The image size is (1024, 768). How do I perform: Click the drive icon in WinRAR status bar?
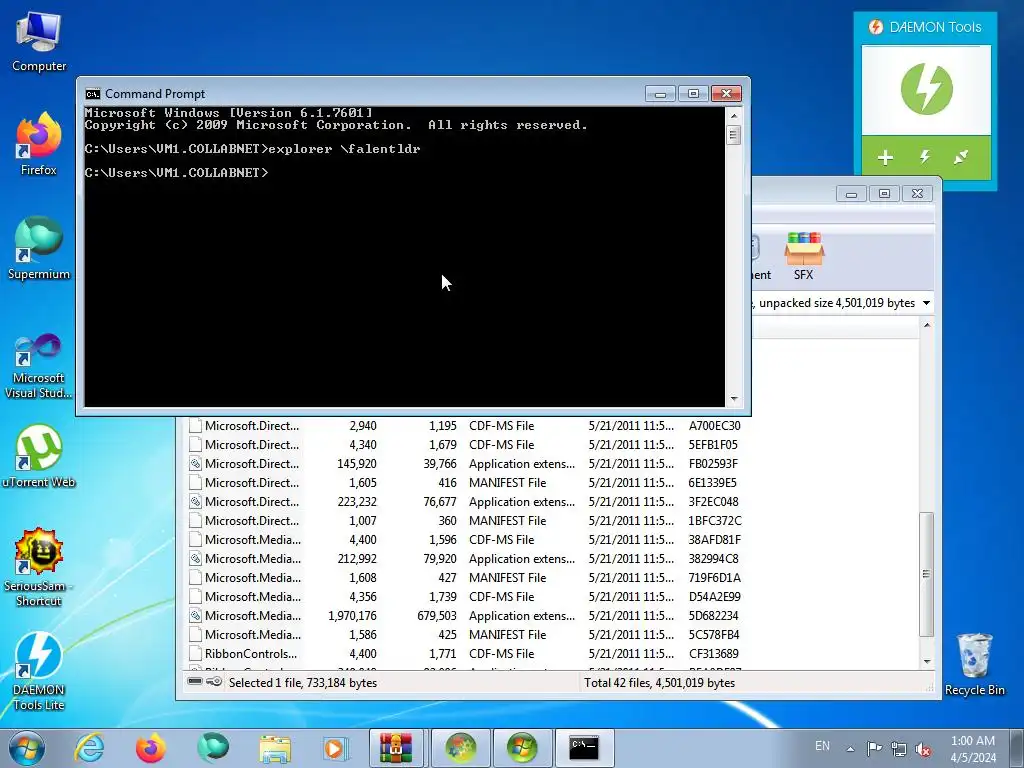click(195, 682)
